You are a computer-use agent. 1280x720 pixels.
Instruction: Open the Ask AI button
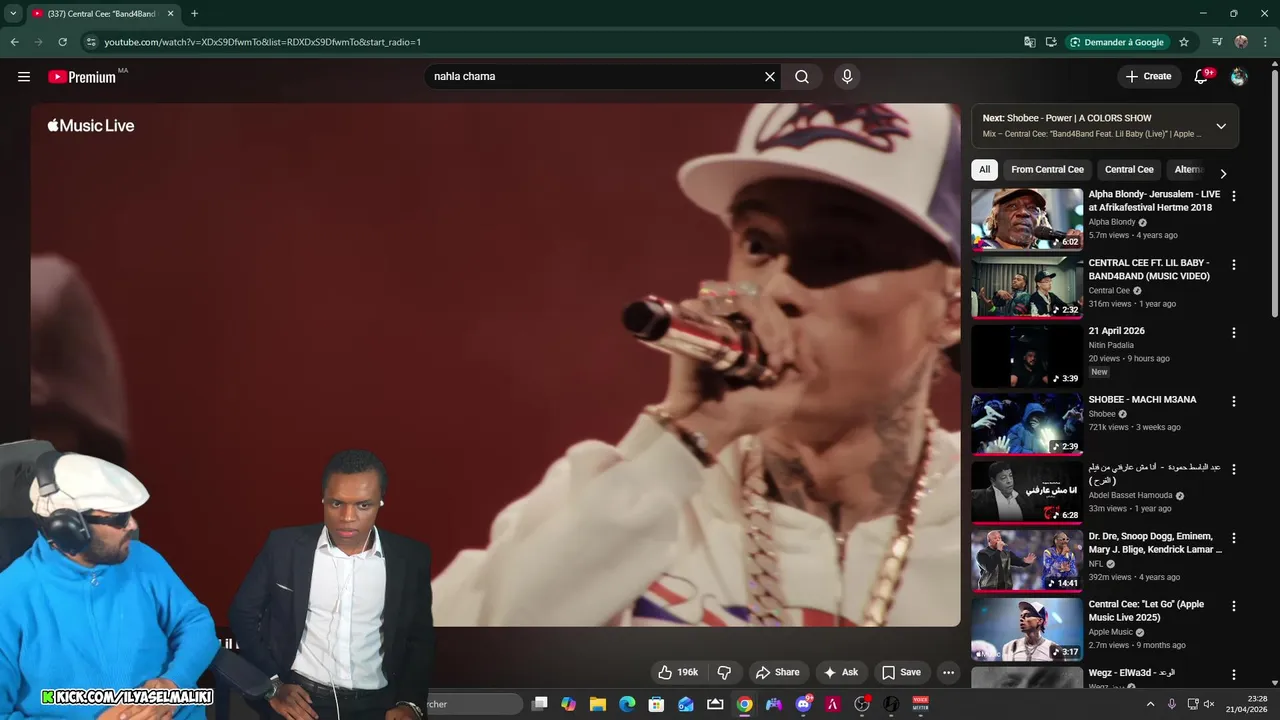point(841,673)
